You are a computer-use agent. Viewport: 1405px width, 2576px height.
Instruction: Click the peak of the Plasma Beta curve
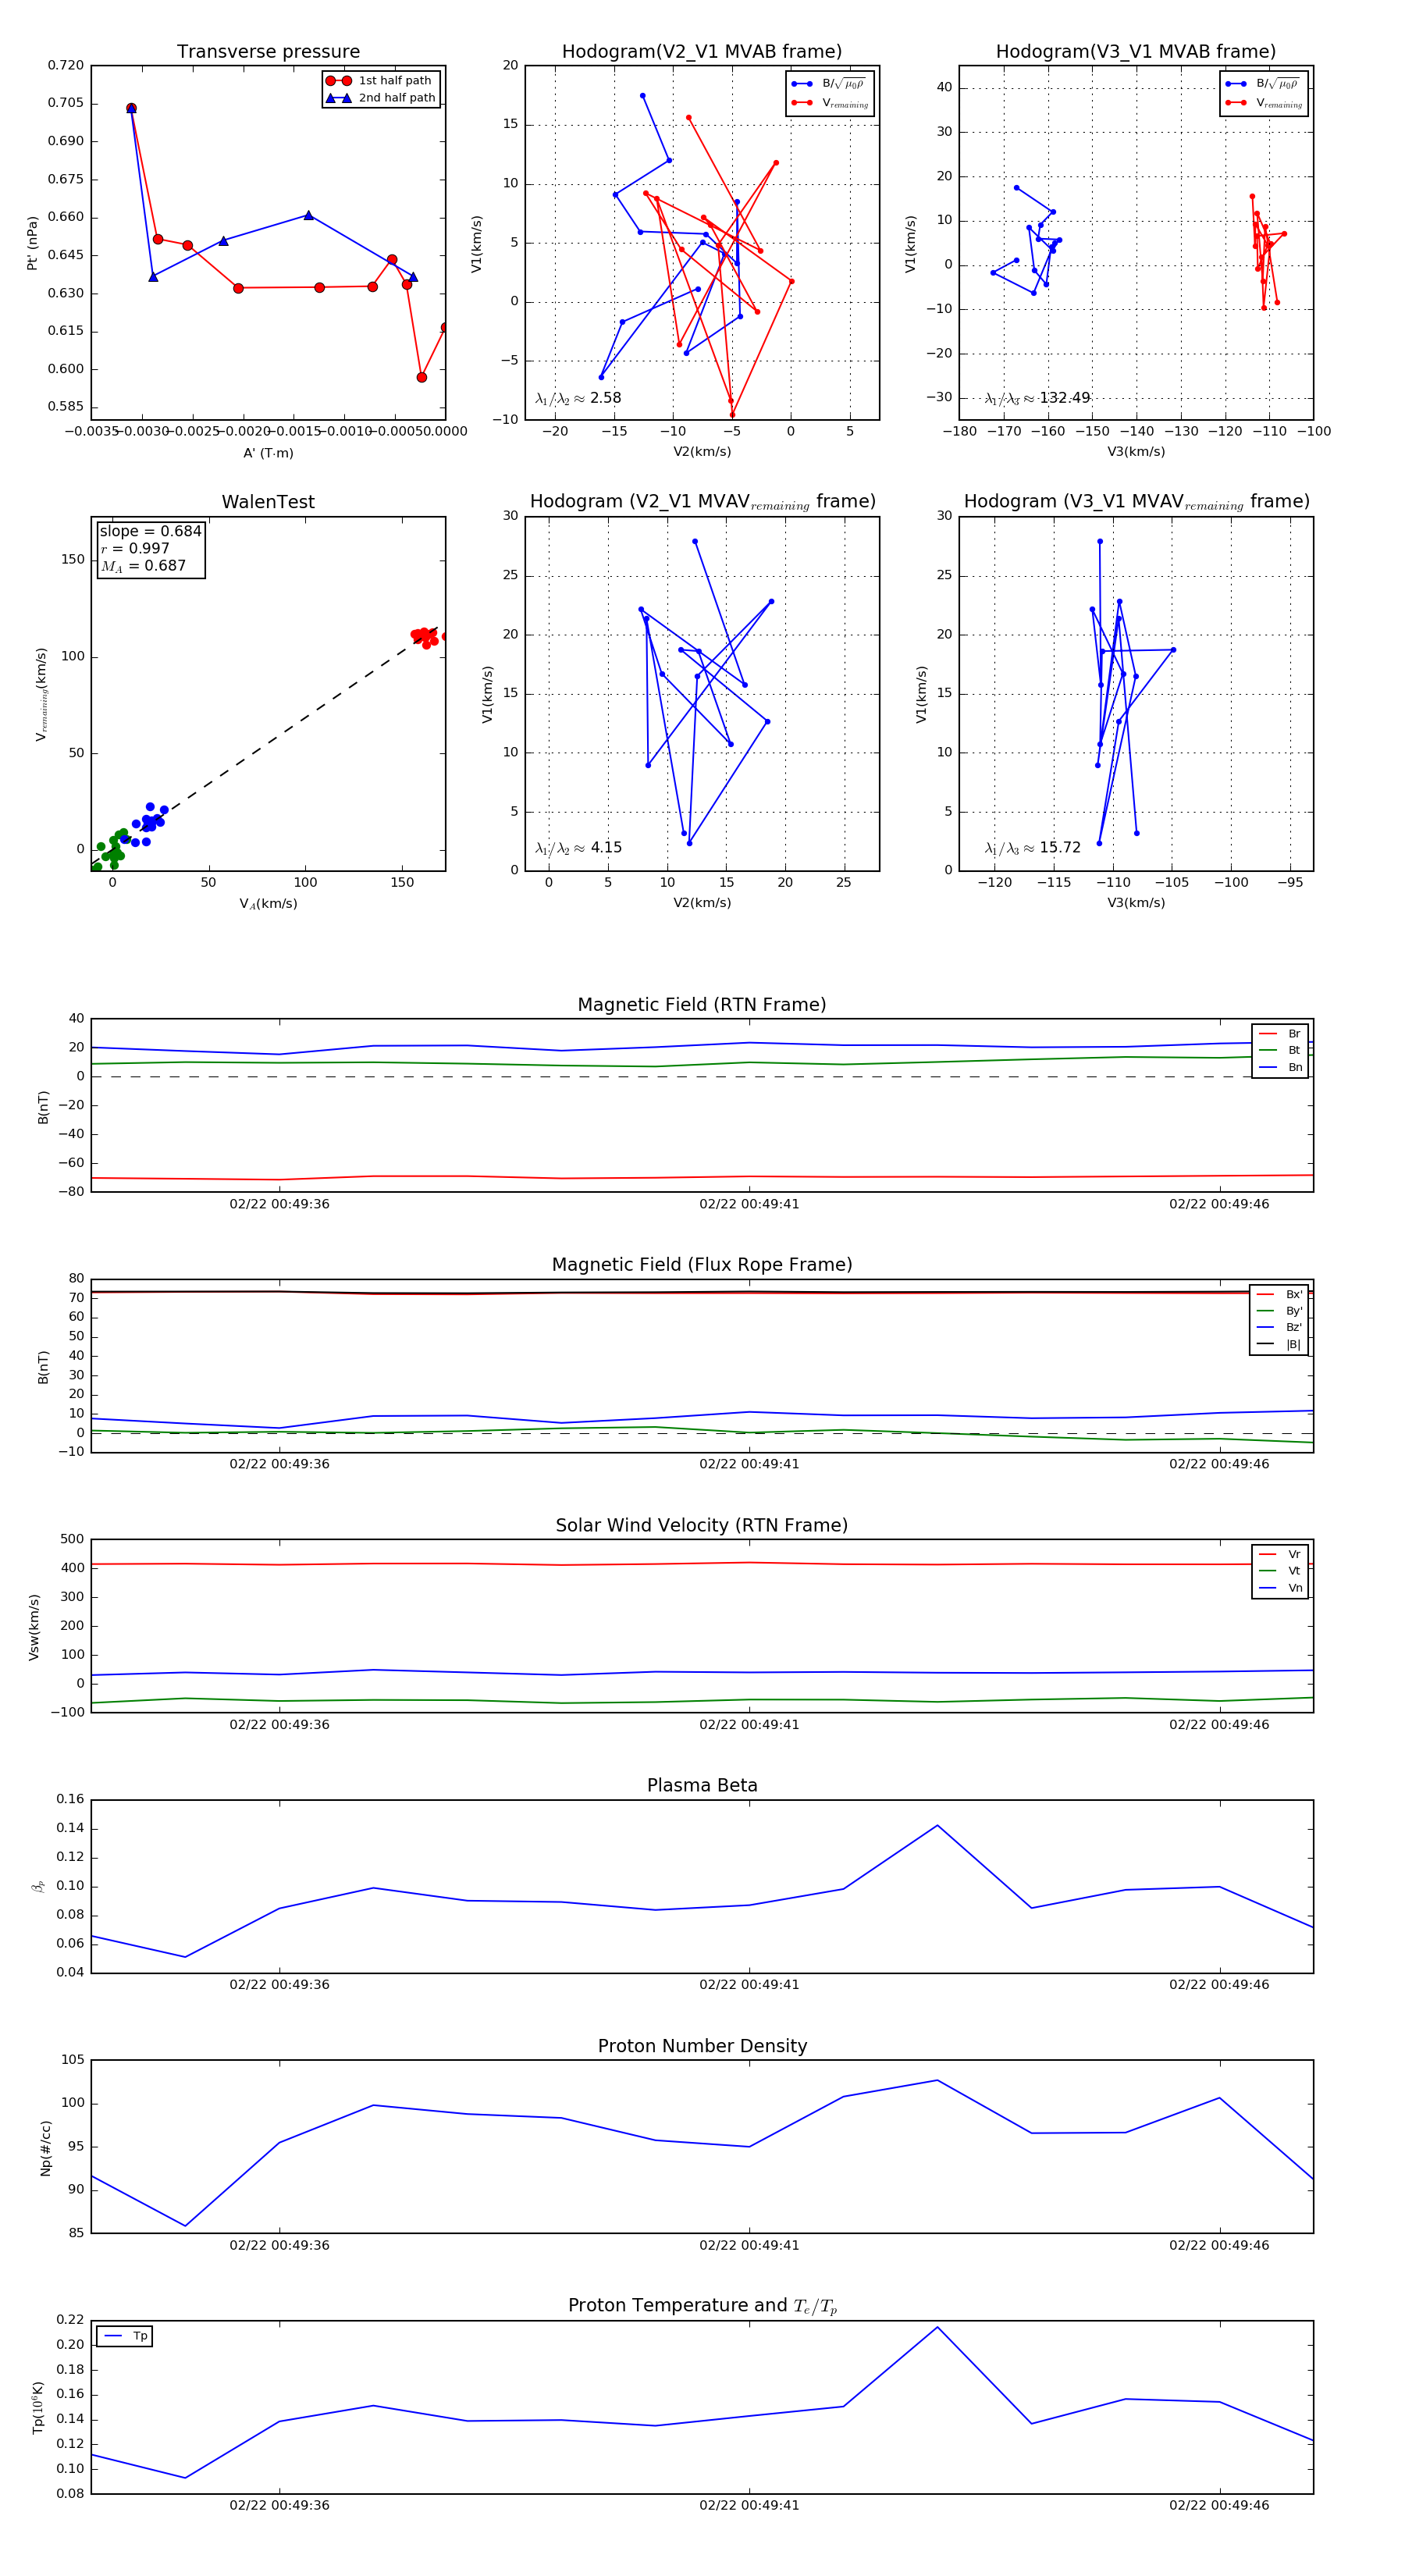[937, 1826]
